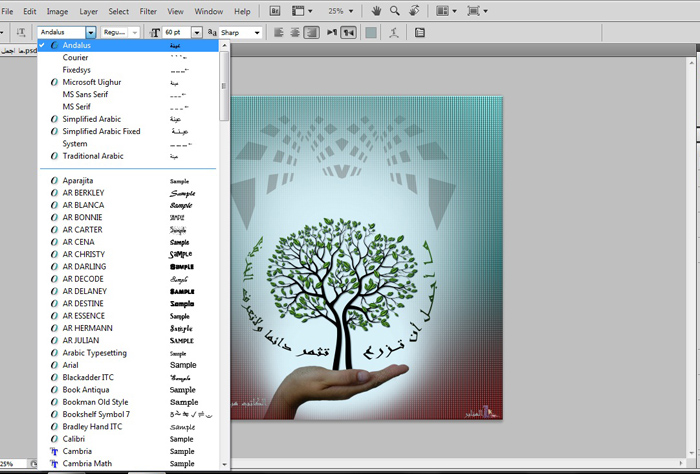700x474 pixels.
Task: Open the Image menu
Action: click(x=58, y=11)
